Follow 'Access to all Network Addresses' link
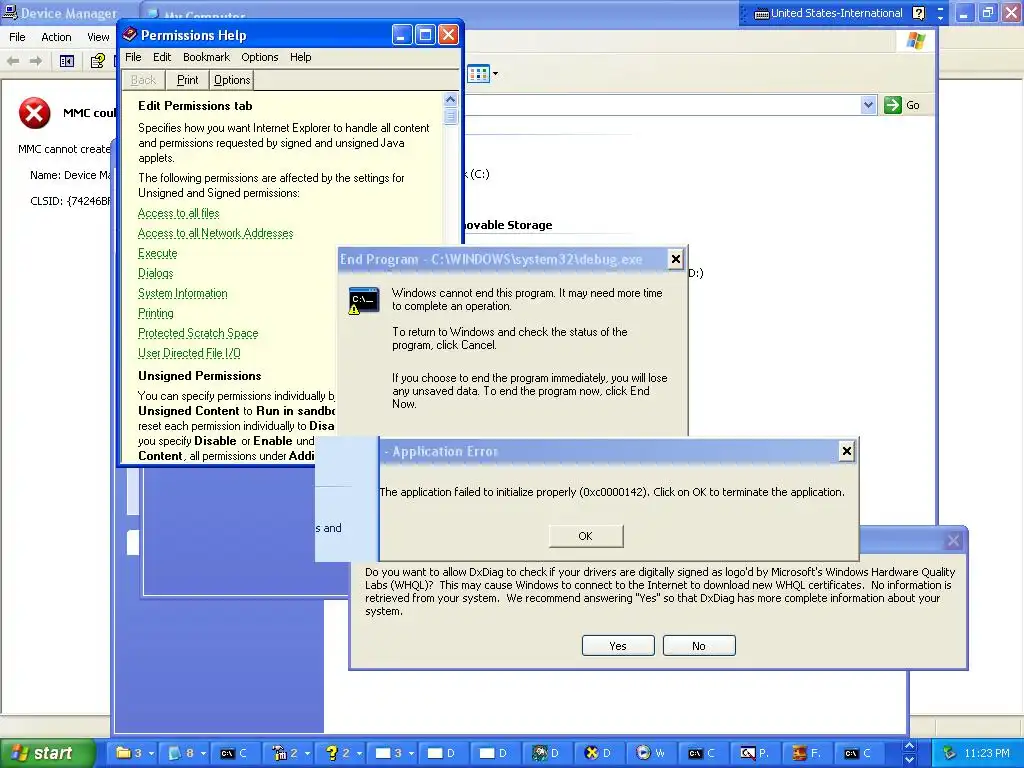 tap(216, 233)
